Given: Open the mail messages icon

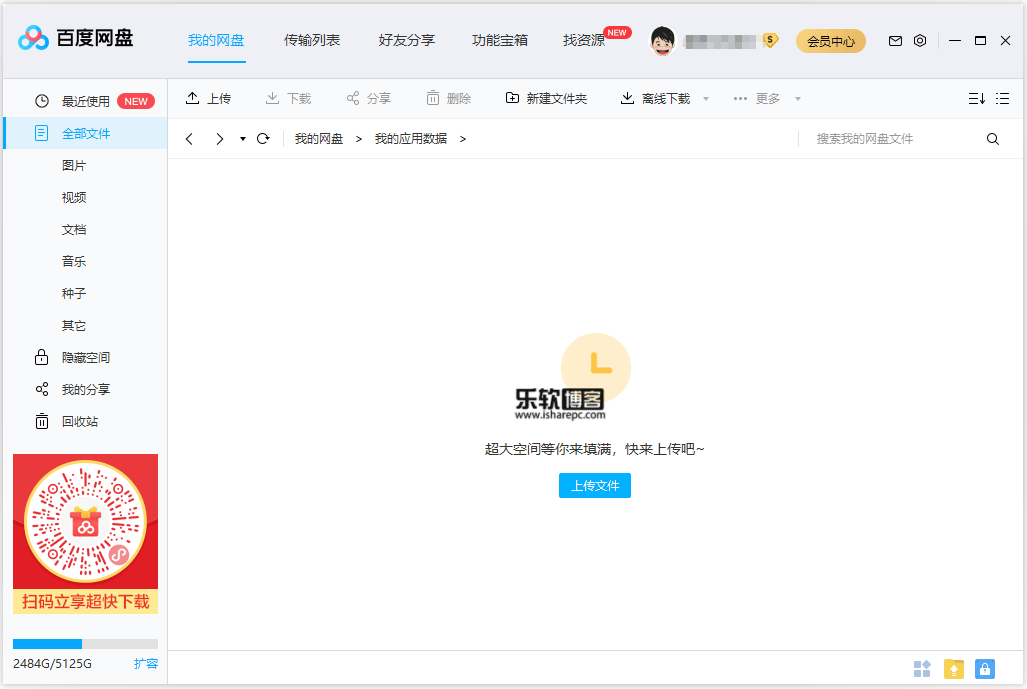Looking at the screenshot, I should pyautogui.click(x=895, y=41).
